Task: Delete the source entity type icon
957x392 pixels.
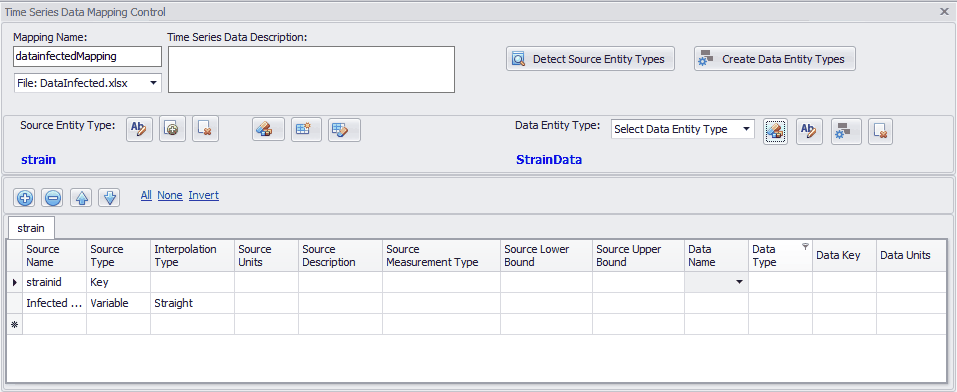Action: coord(205,129)
